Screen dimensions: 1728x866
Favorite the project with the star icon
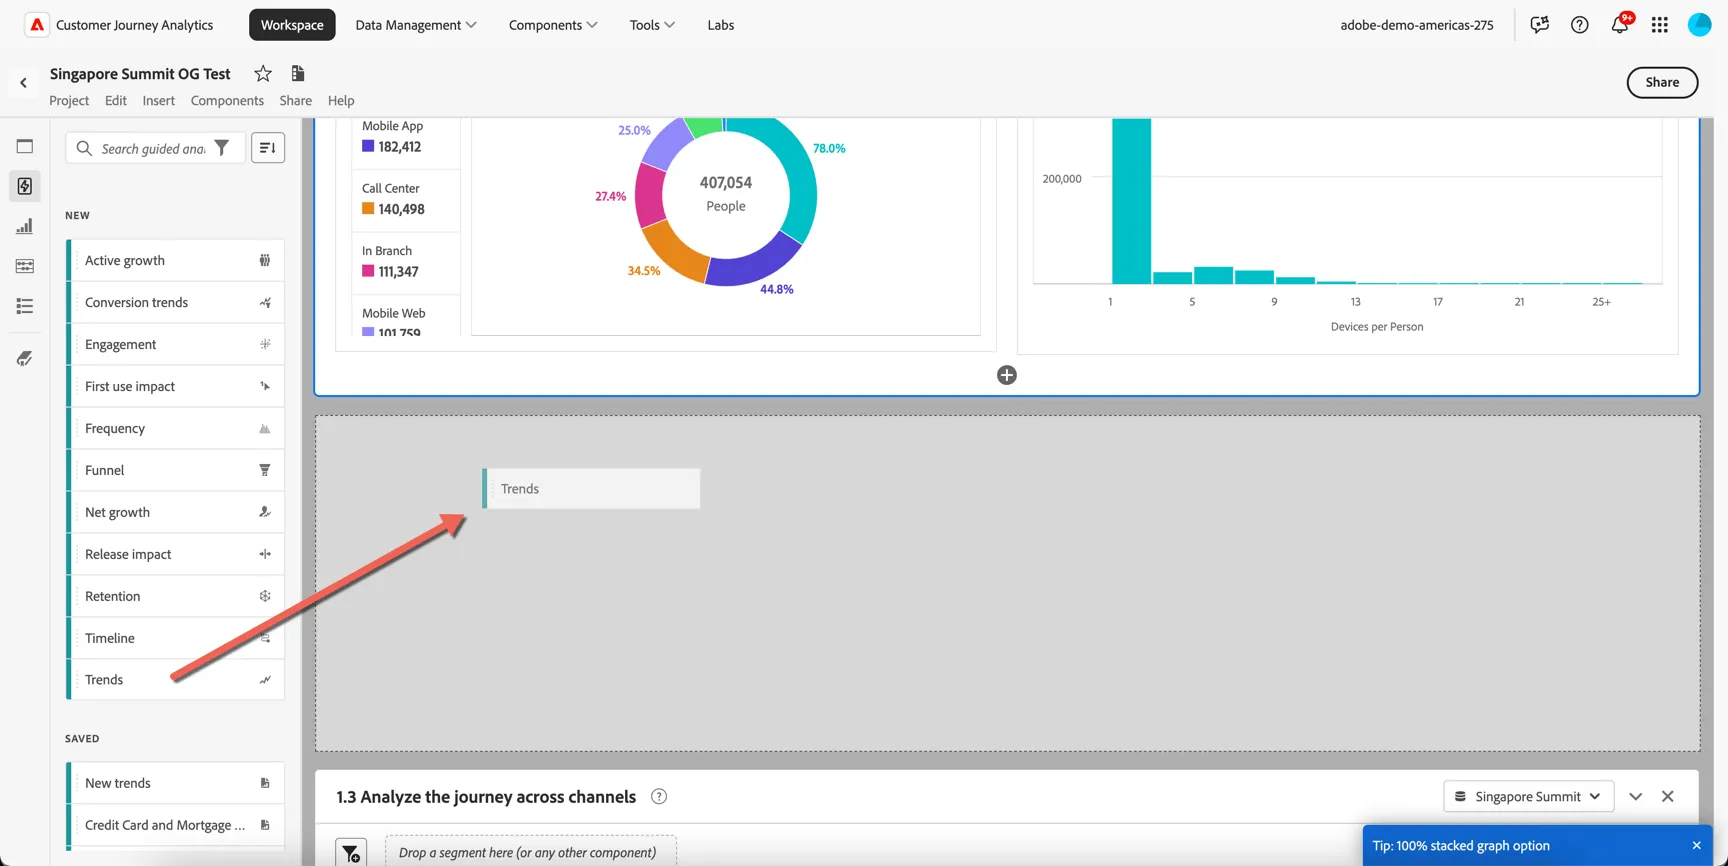click(263, 73)
